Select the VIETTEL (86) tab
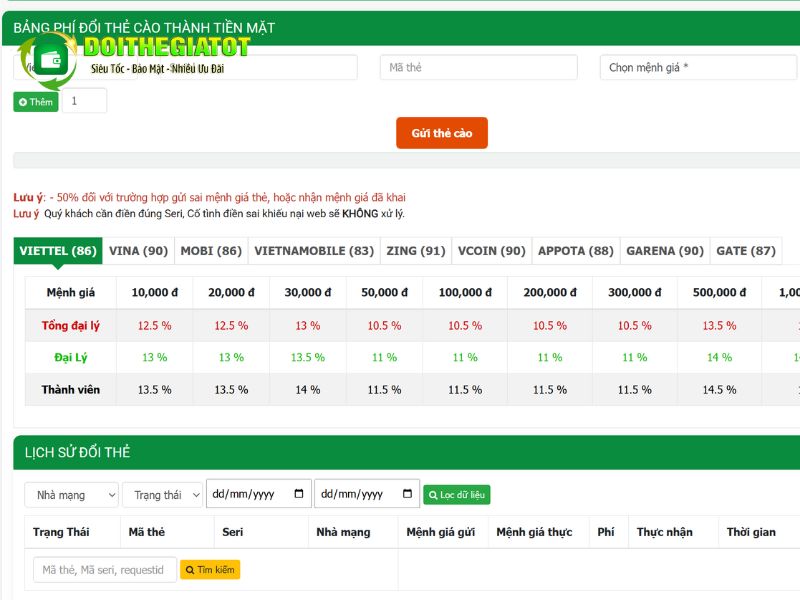 (x=58, y=251)
